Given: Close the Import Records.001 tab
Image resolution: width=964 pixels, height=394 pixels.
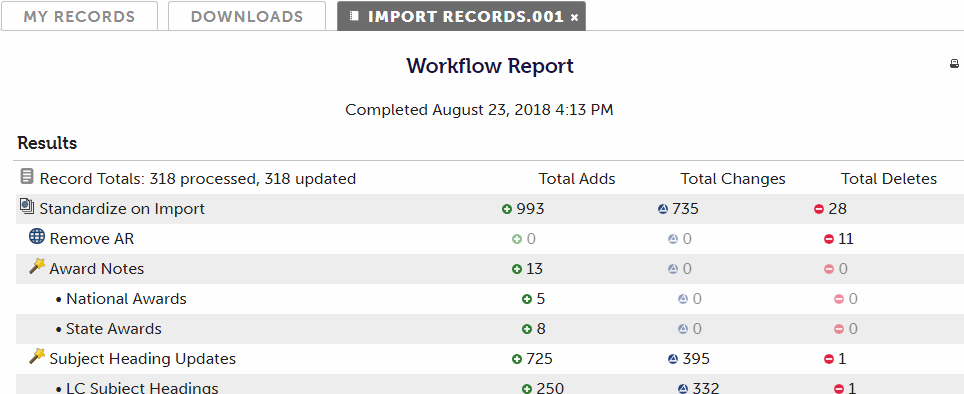Looking at the screenshot, I should click(x=574, y=18).
